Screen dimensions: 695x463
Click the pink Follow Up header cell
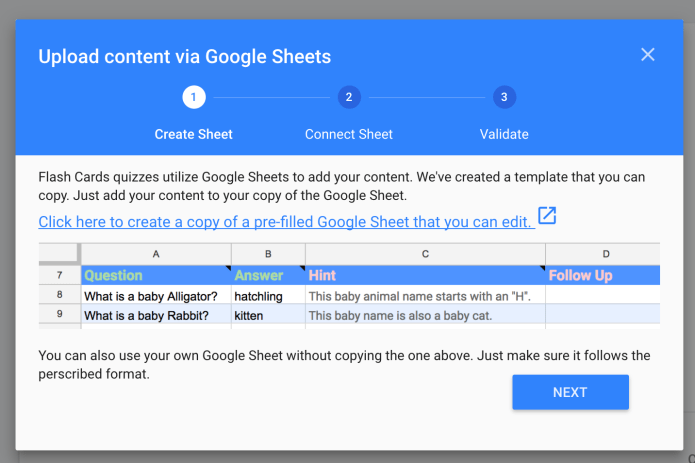(x=604, y=275)
